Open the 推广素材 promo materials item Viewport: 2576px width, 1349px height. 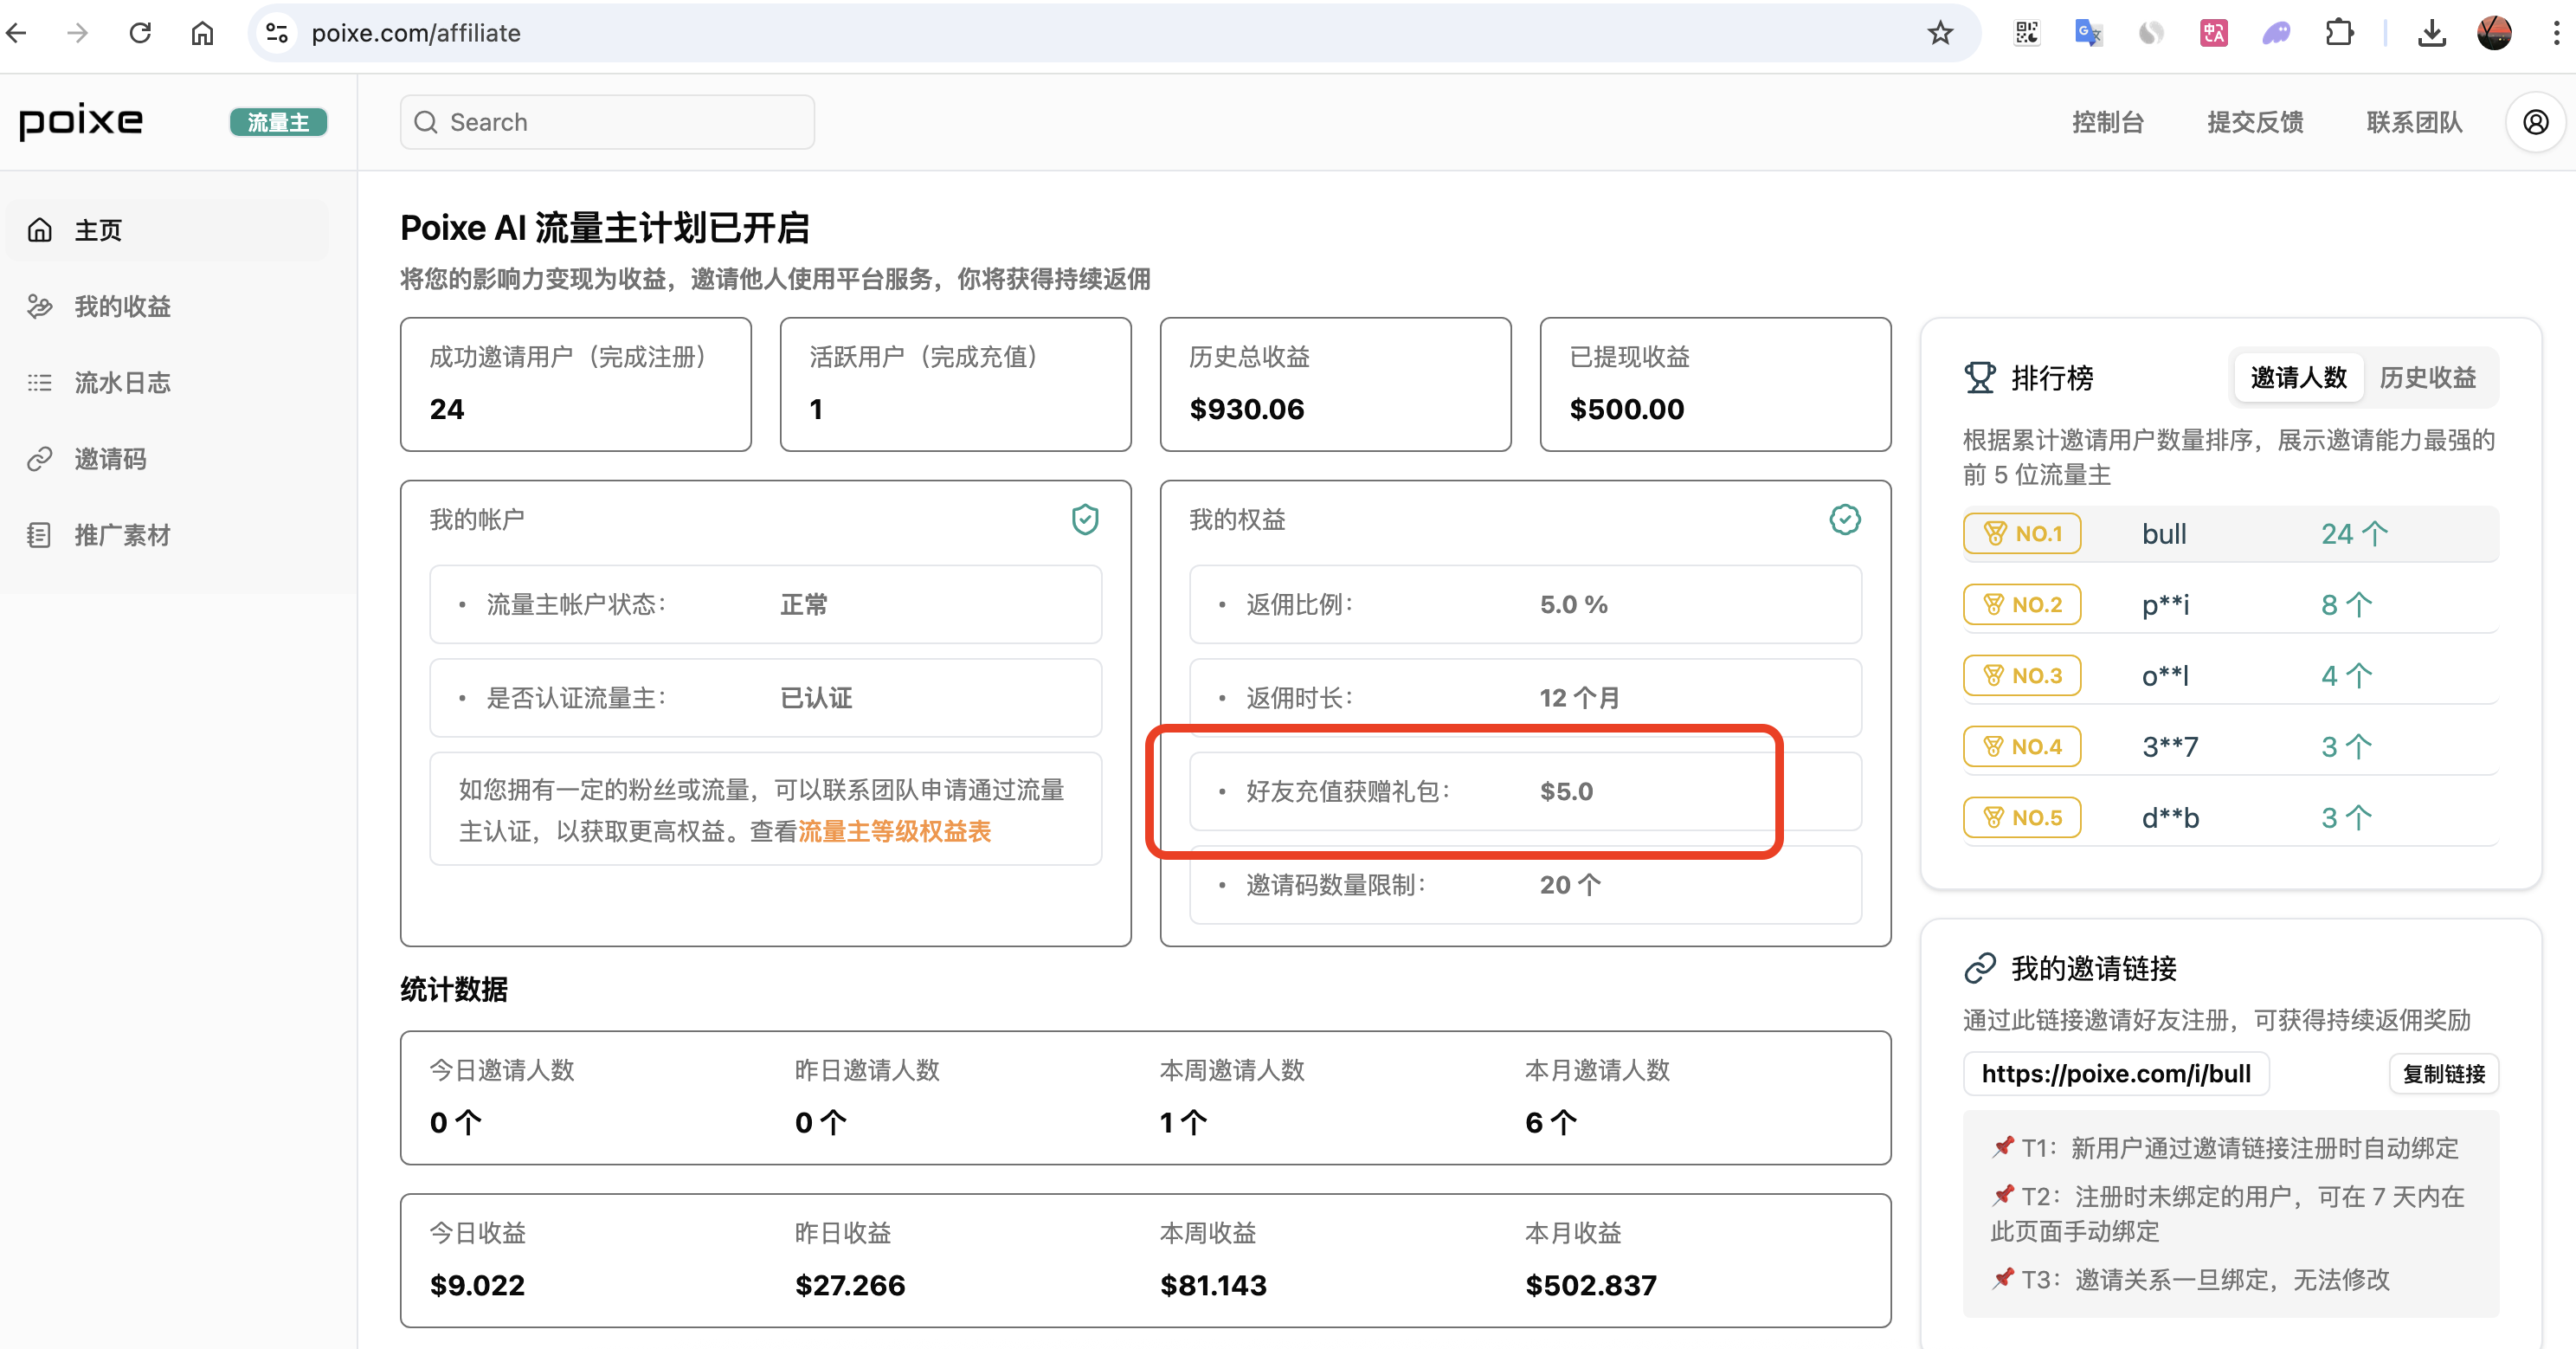coord(122,535)
